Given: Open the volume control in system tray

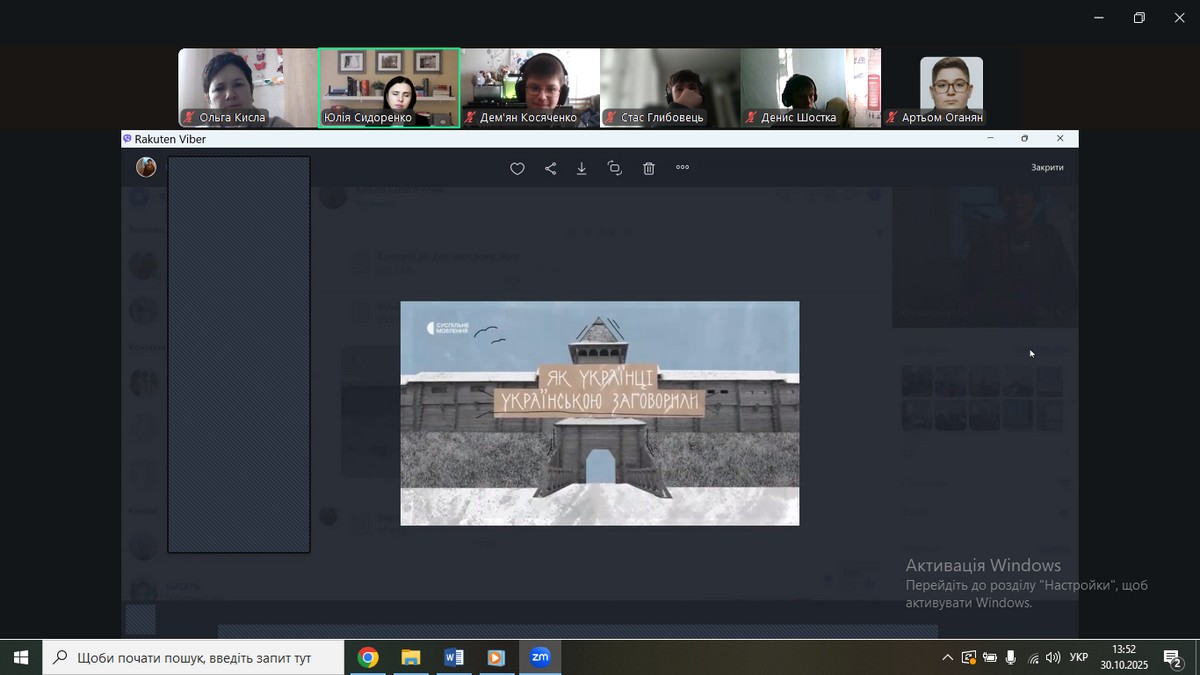Looking at the screenshot, I should pos(1053,658).
